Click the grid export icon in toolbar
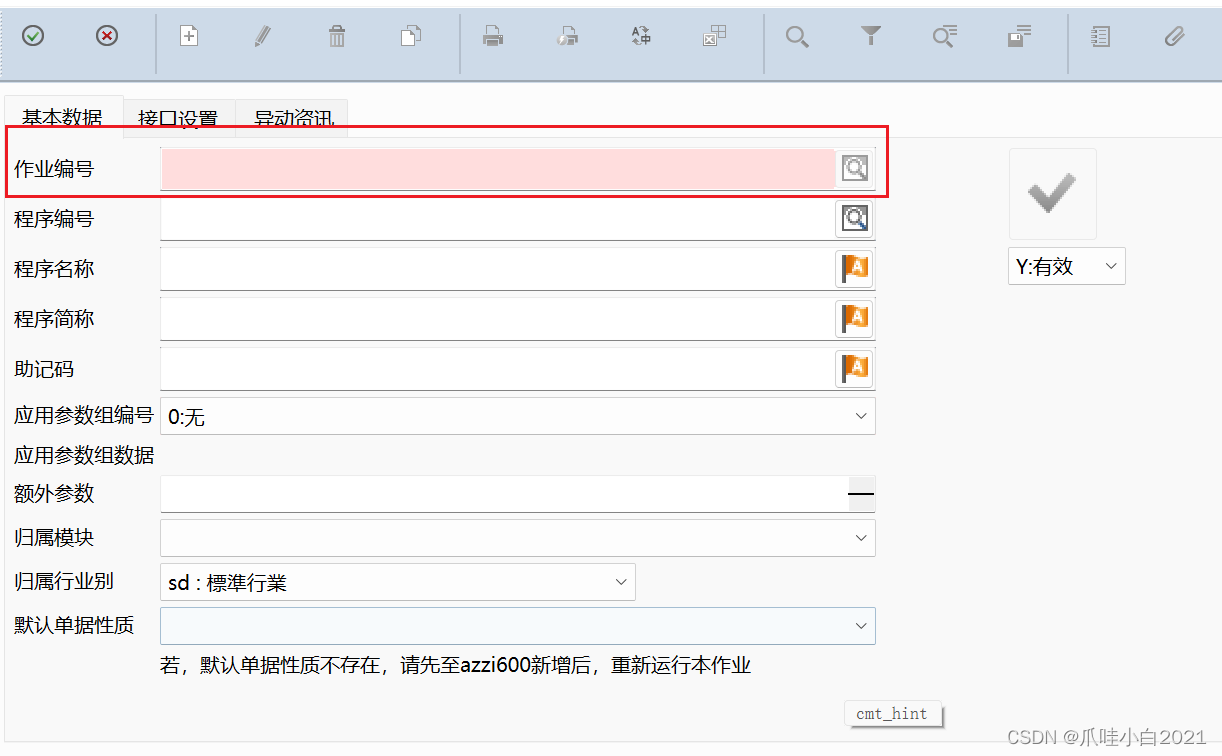 coord(715,37)
